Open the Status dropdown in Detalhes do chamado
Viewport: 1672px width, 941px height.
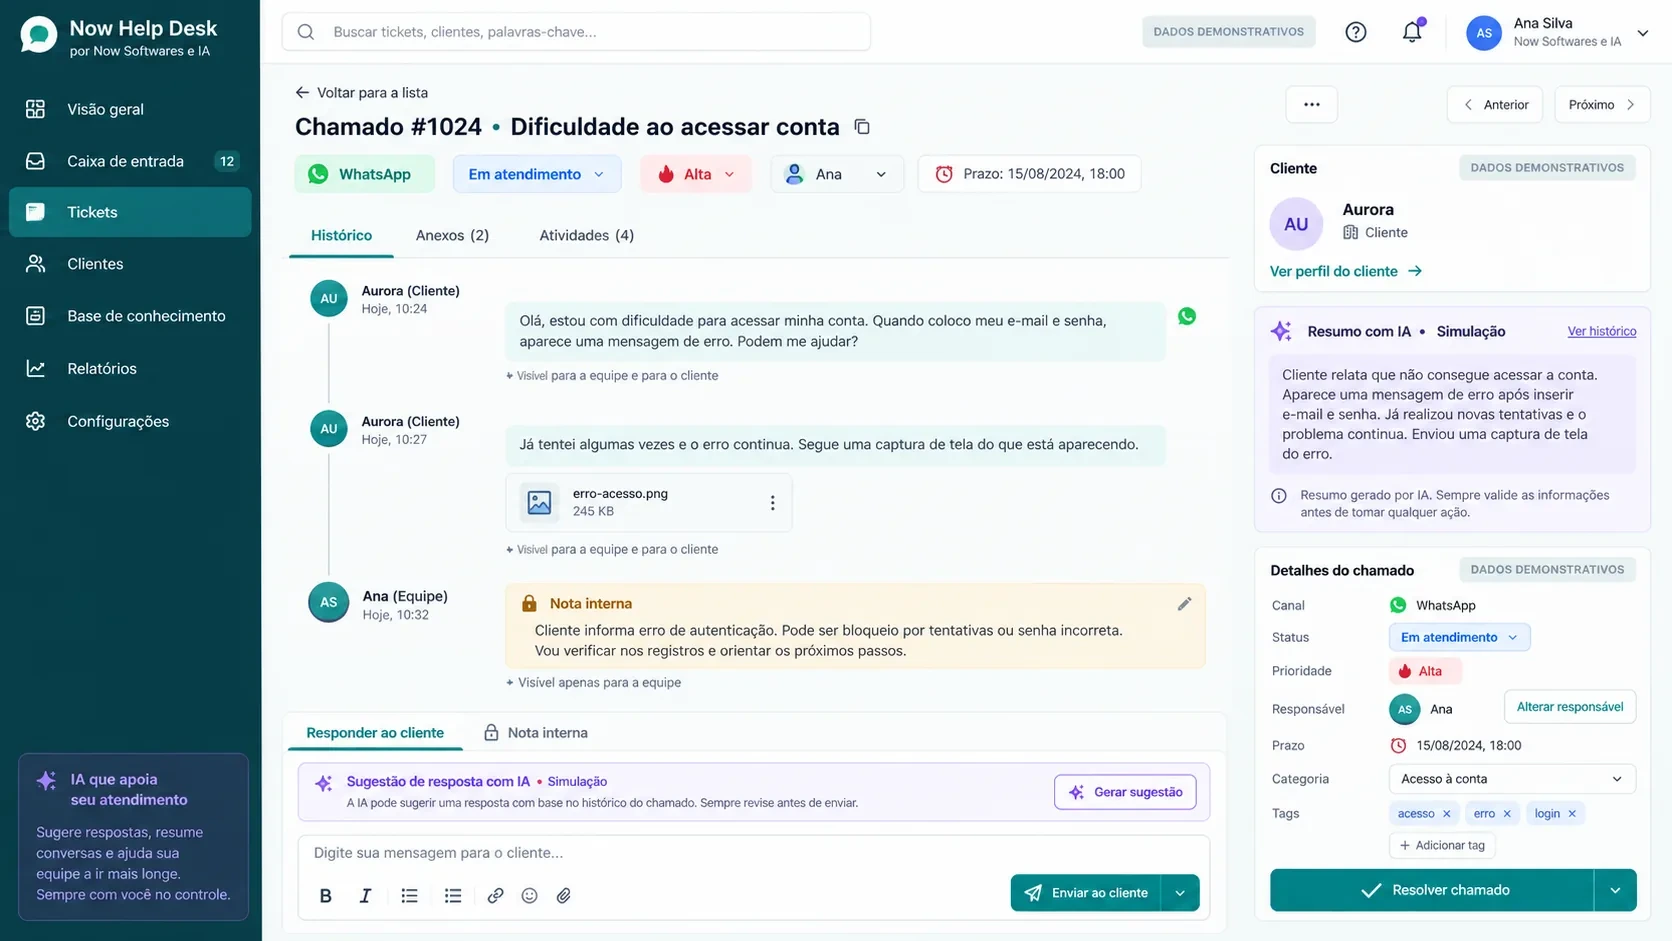1459,637
